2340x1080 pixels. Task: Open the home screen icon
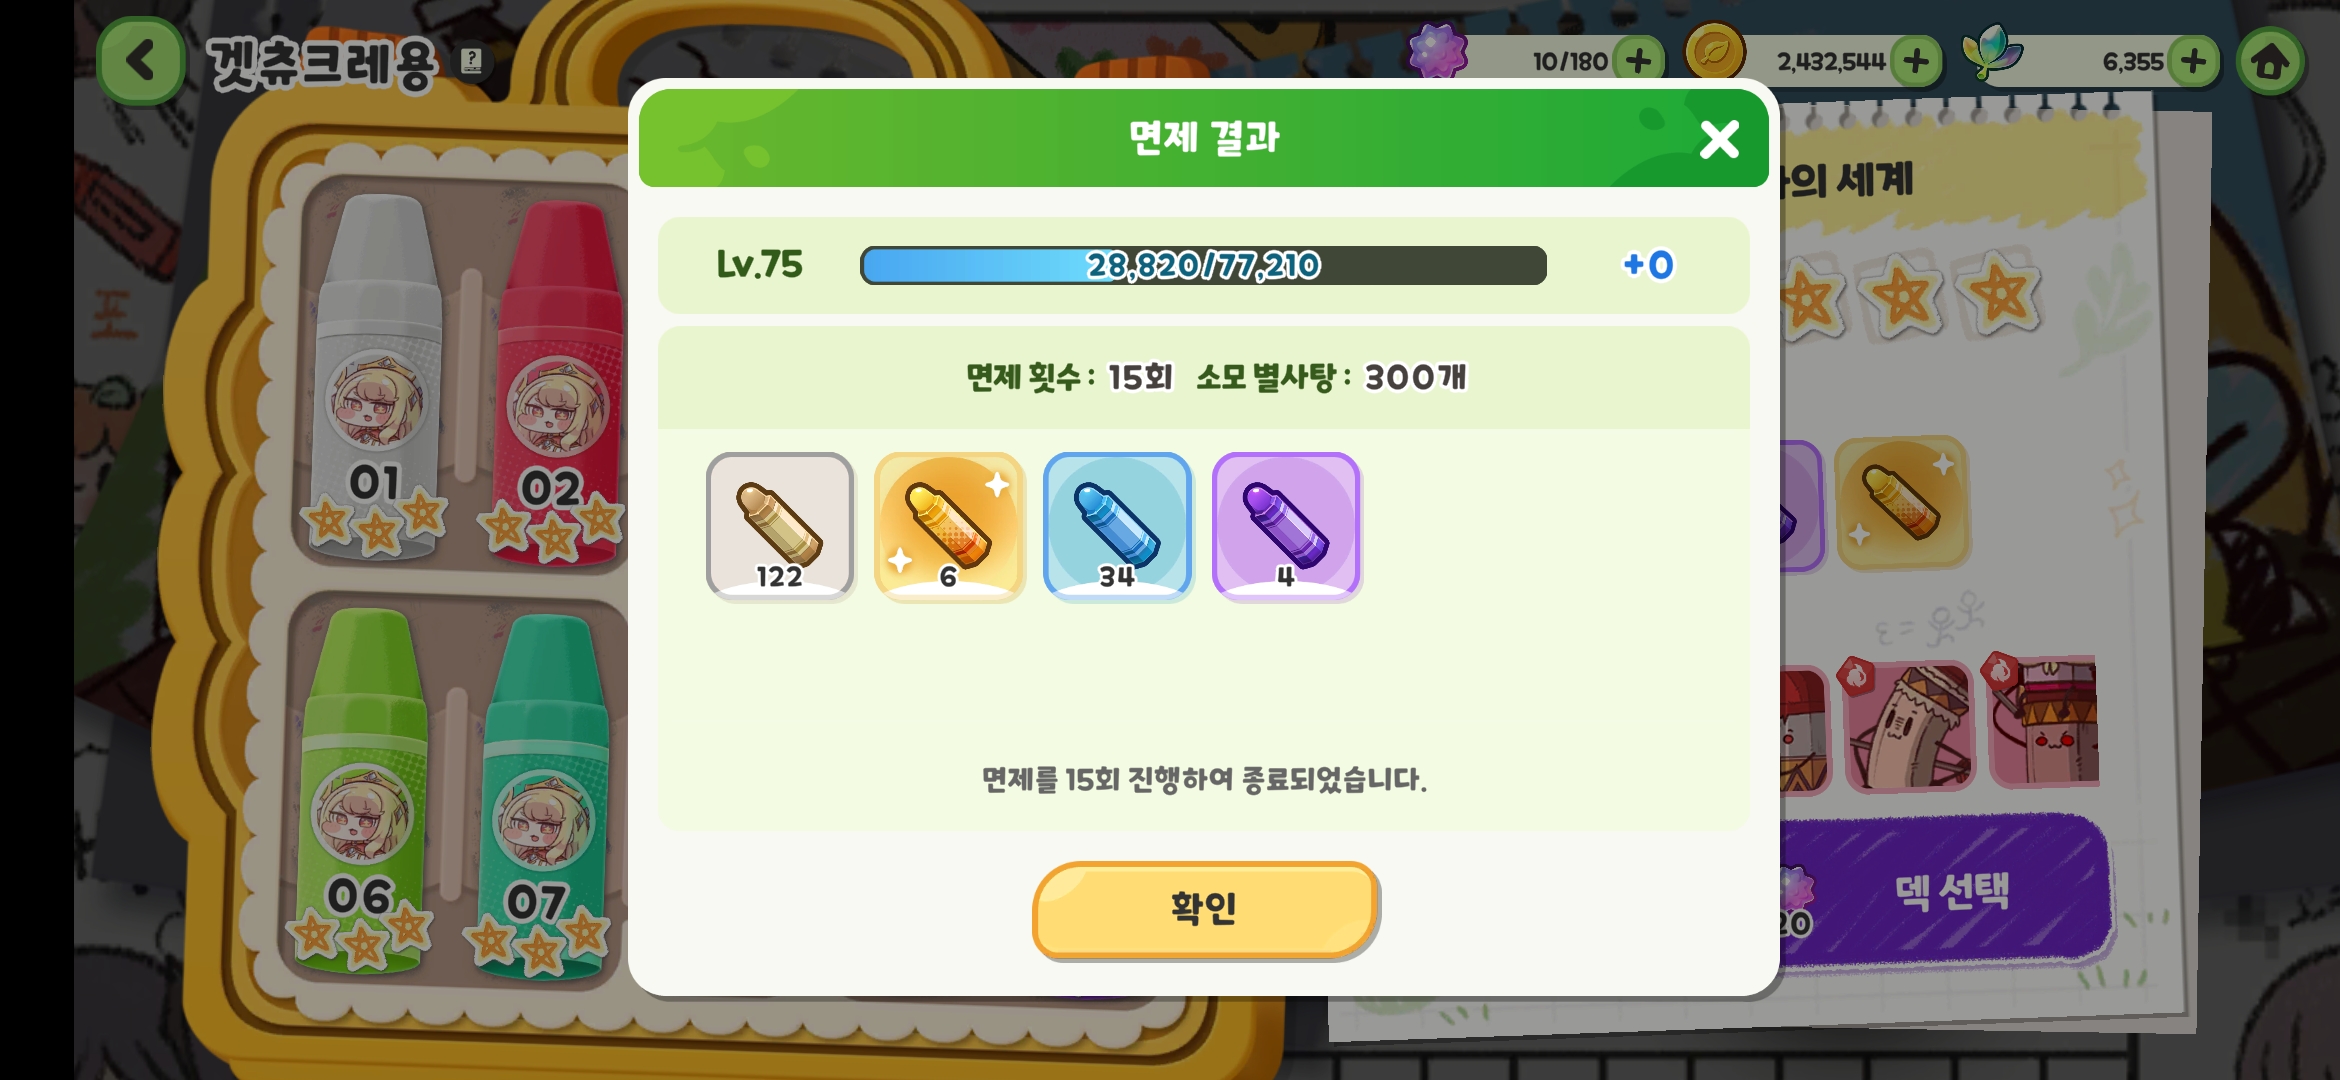click(x=2270, y=62)
